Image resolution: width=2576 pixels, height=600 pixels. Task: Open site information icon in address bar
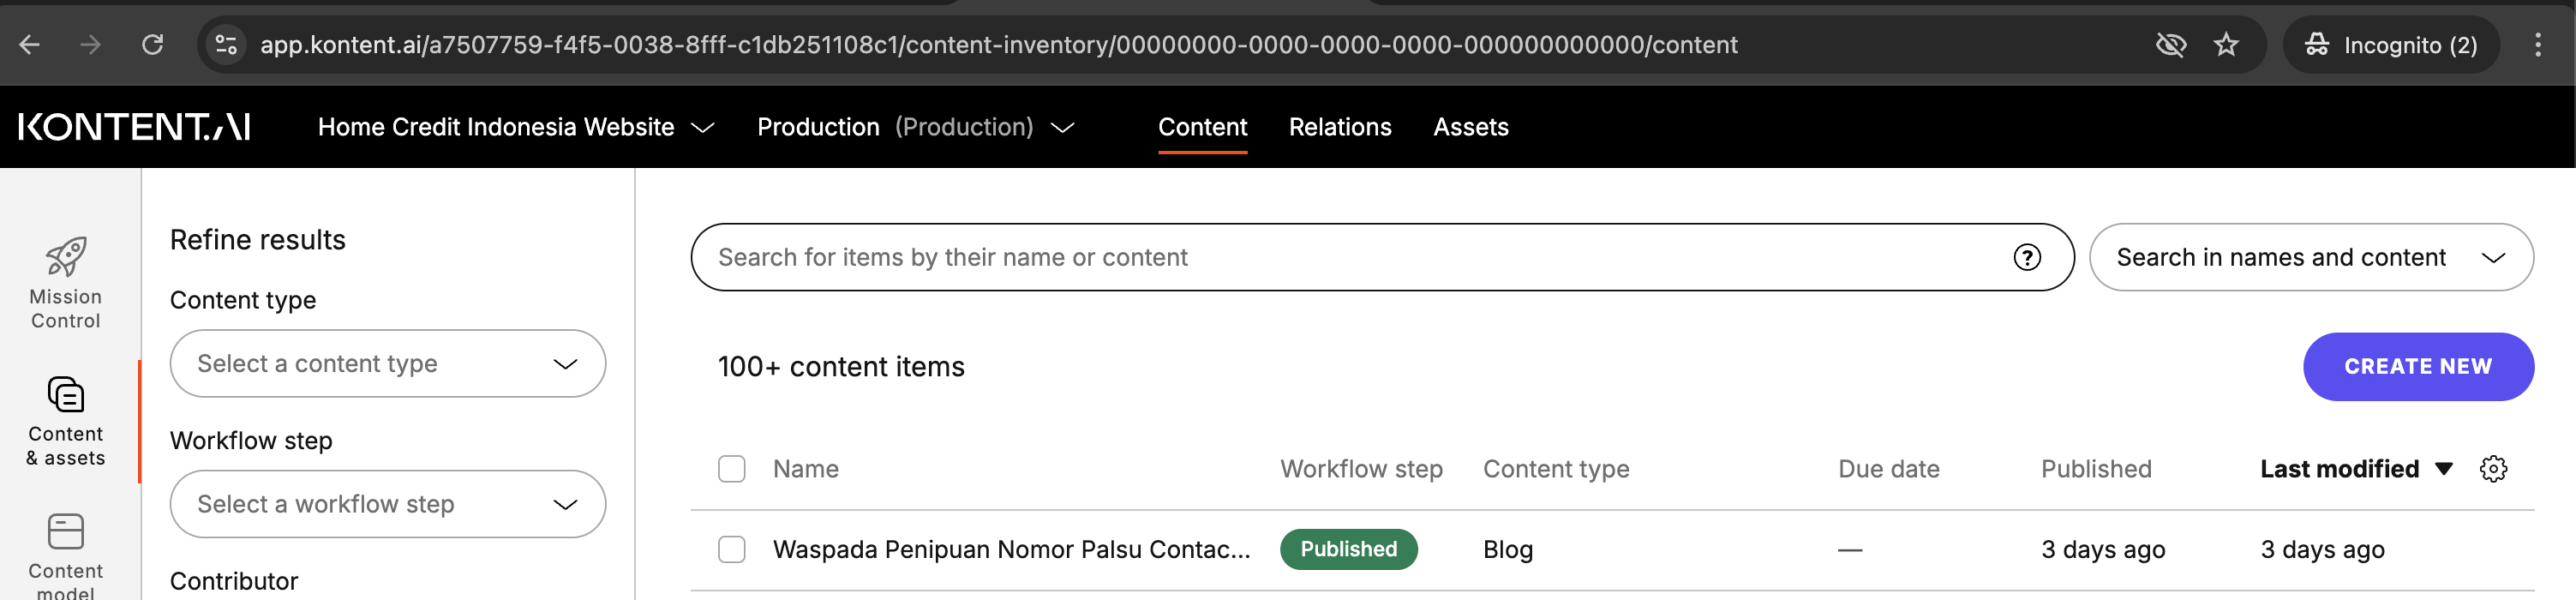click(227, 45)
